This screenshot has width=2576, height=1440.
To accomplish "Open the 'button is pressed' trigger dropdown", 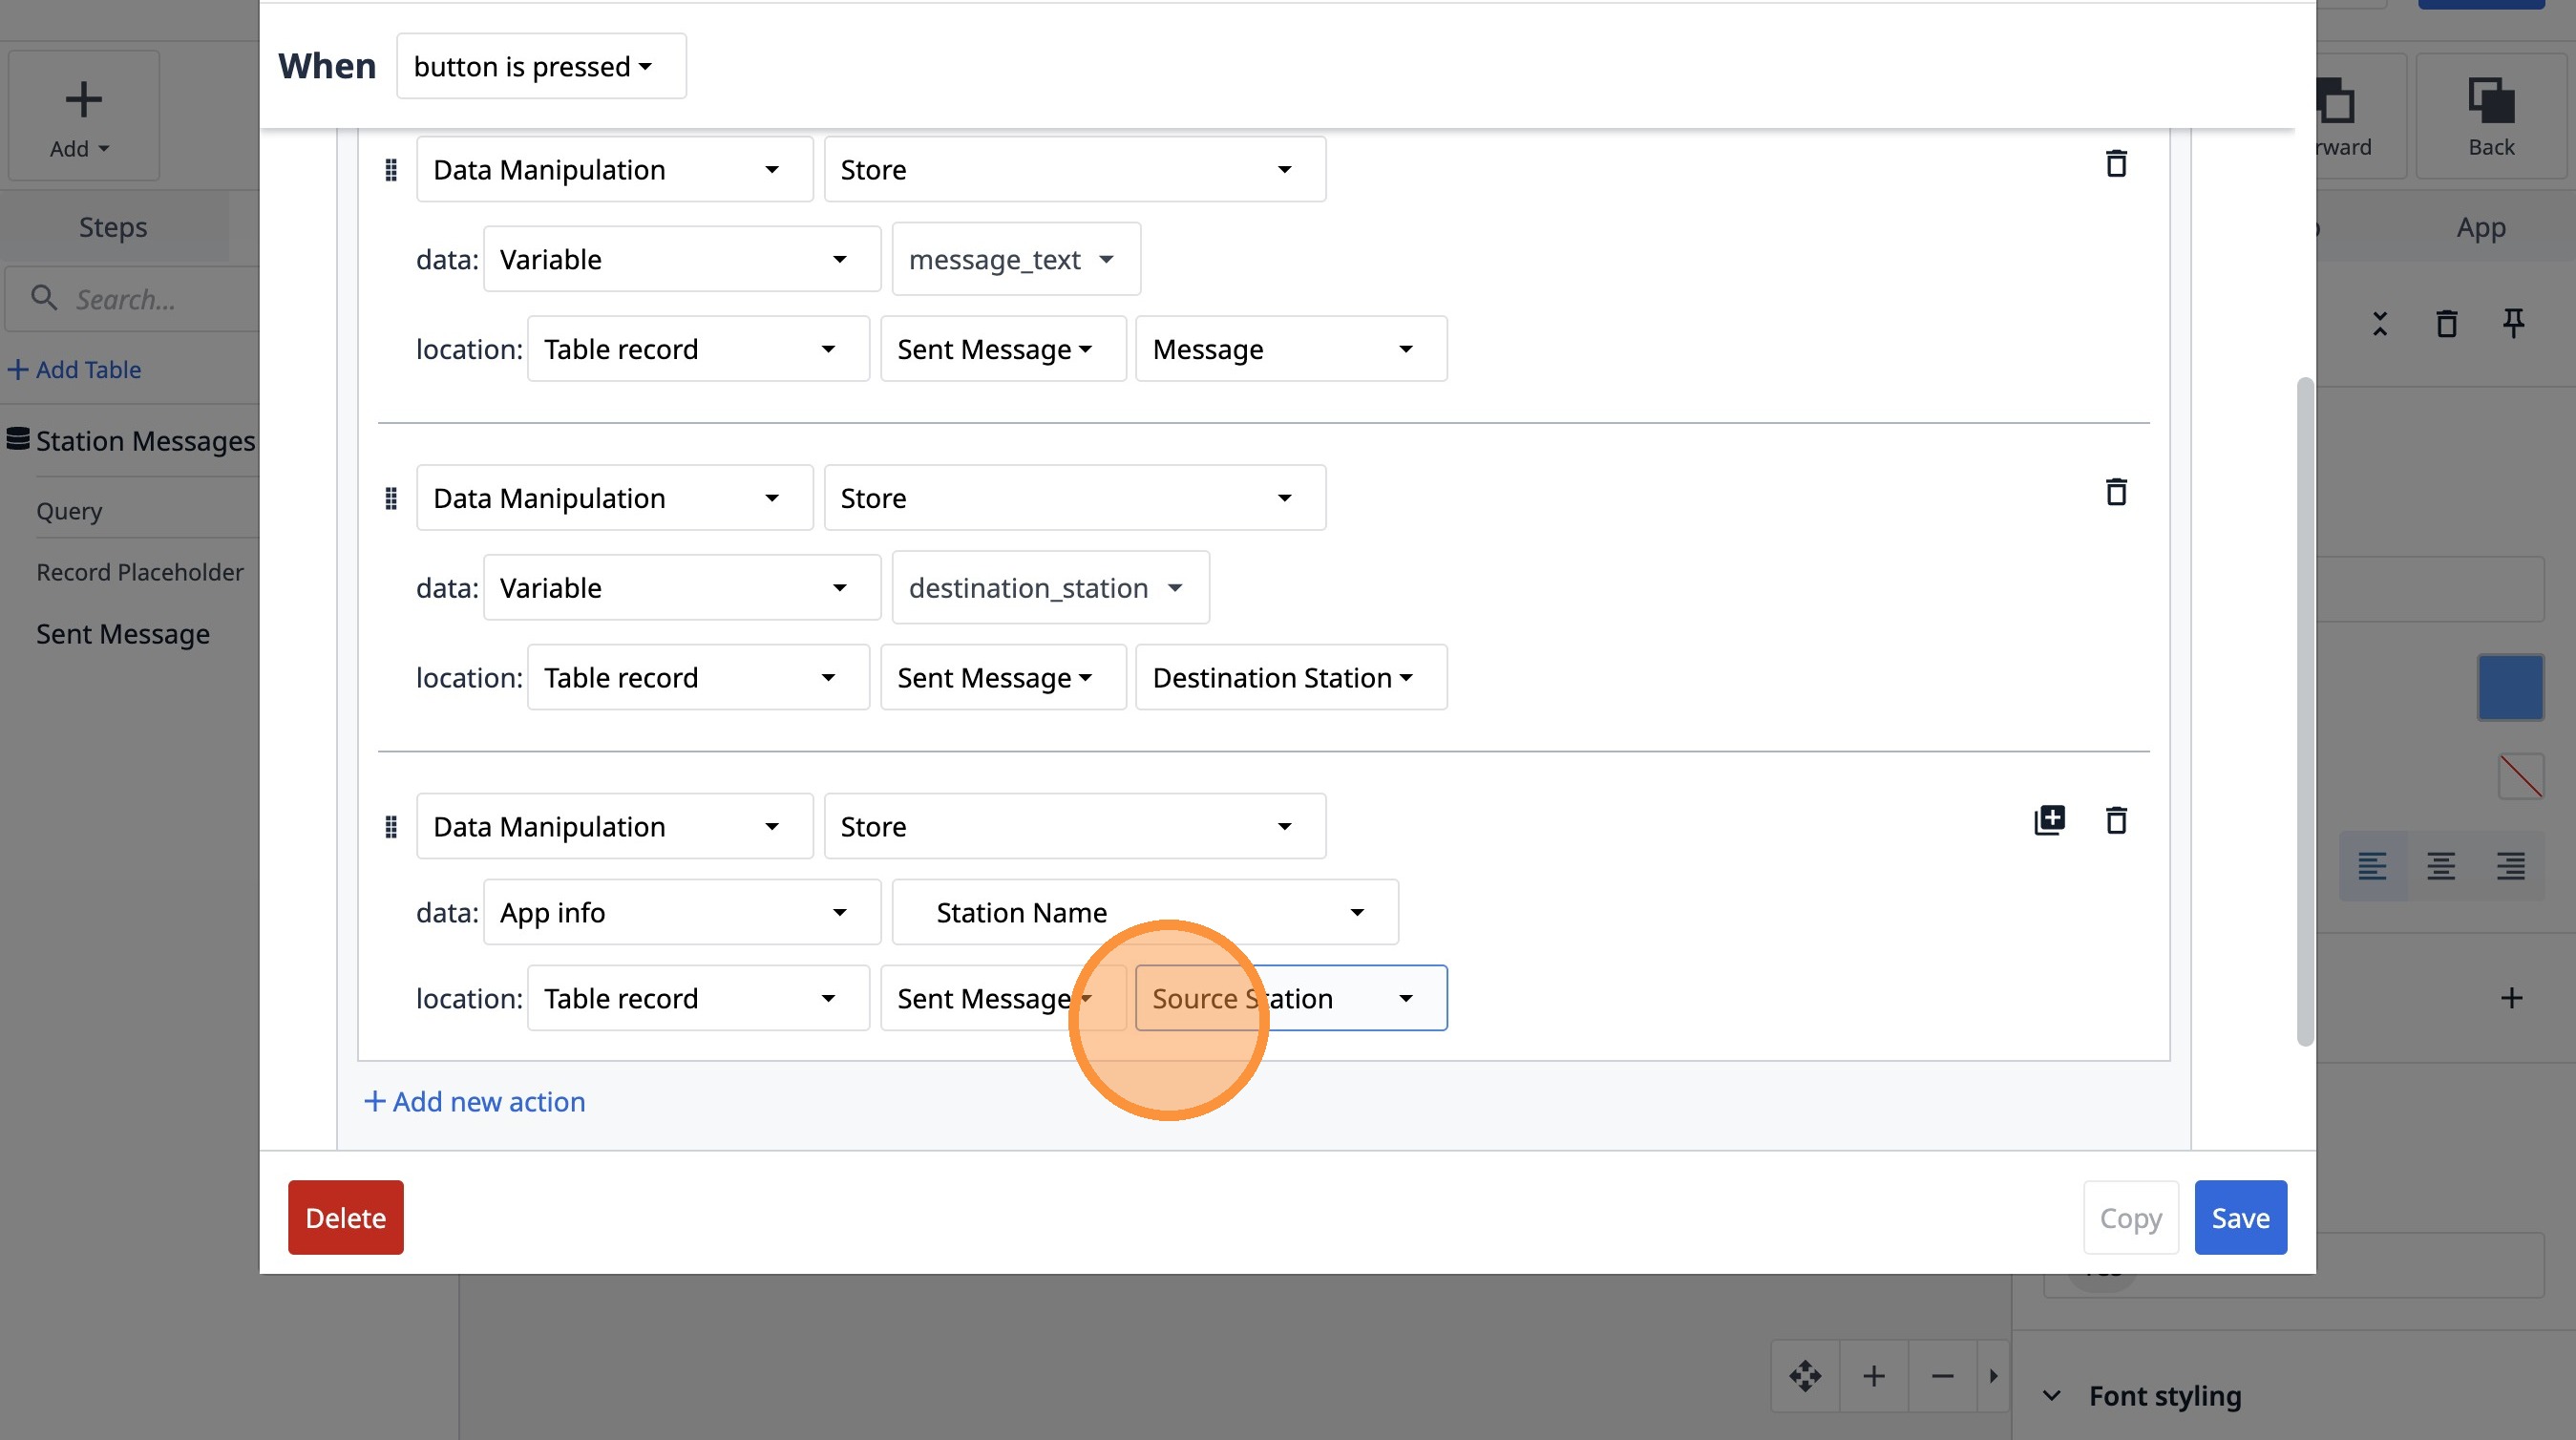I will (x=540, y=67).
